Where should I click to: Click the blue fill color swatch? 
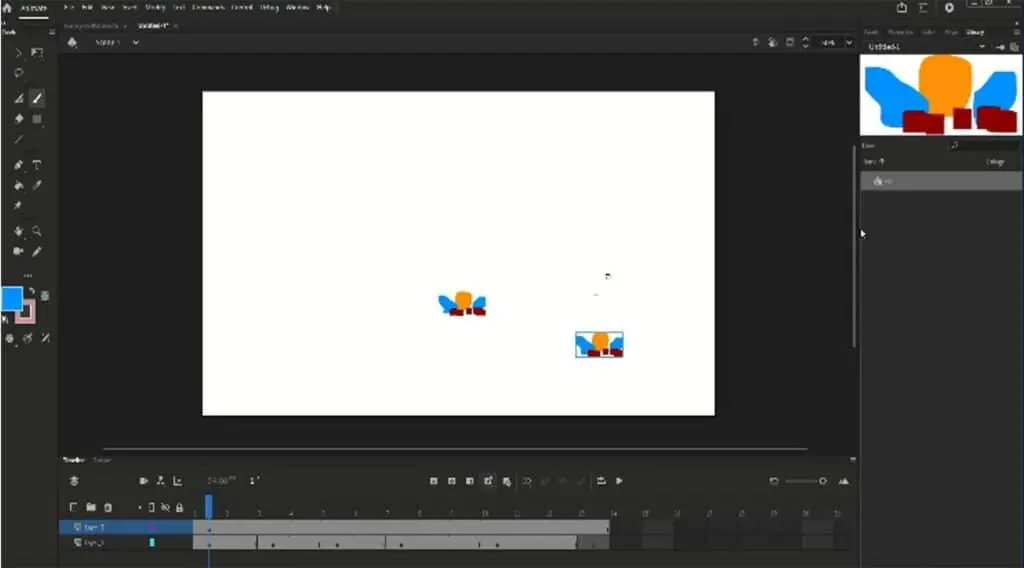pos(12,298)
